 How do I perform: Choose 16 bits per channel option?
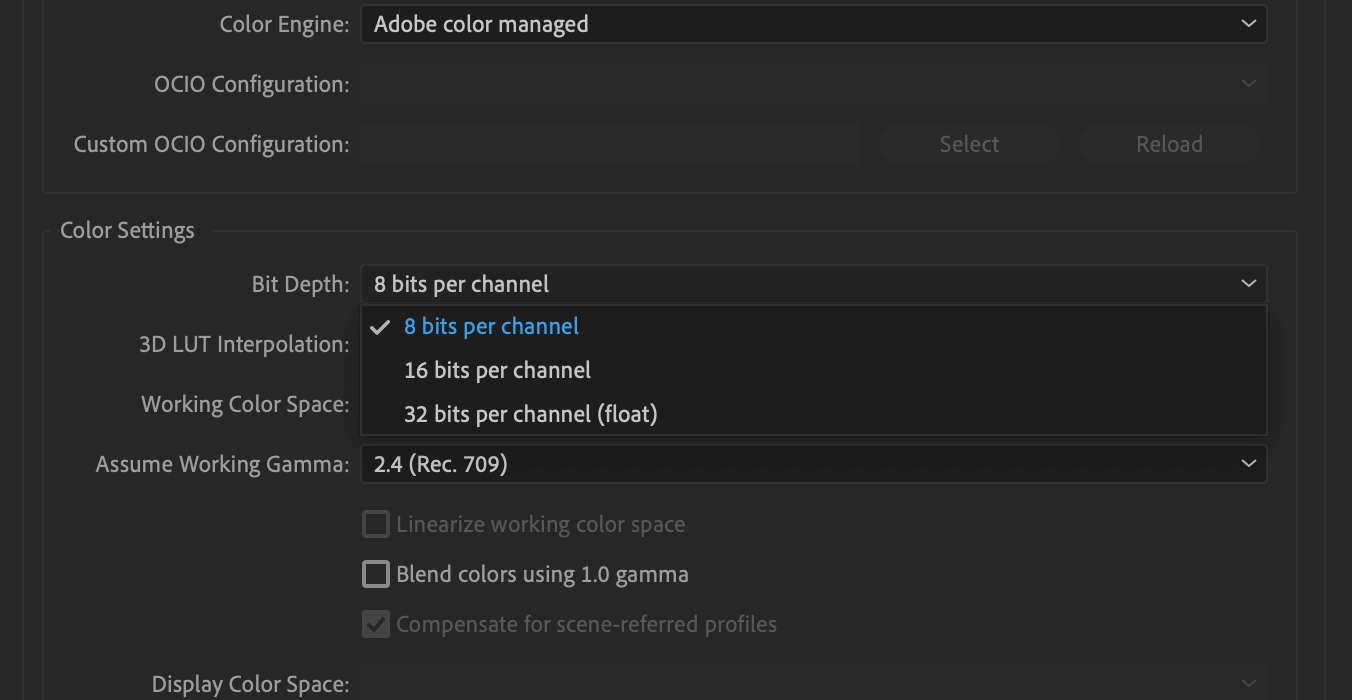497,370
